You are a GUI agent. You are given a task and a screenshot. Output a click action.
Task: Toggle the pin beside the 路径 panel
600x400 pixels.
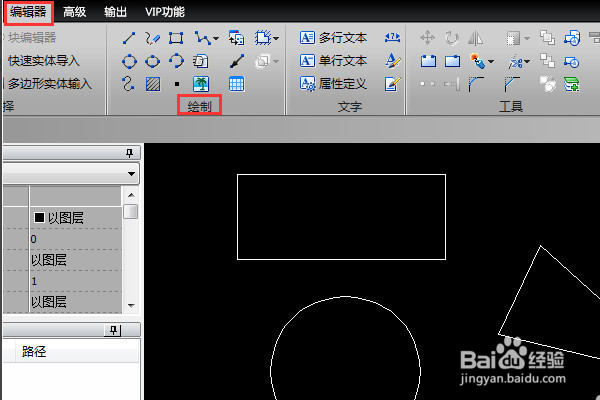pyautogui.click(x=113, y=330)
